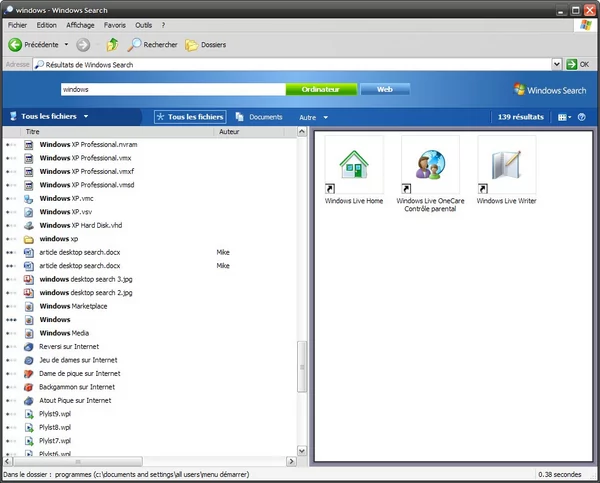The image size is (600, 483).
Task: Filter results by Documents
Action: [259, 117]
